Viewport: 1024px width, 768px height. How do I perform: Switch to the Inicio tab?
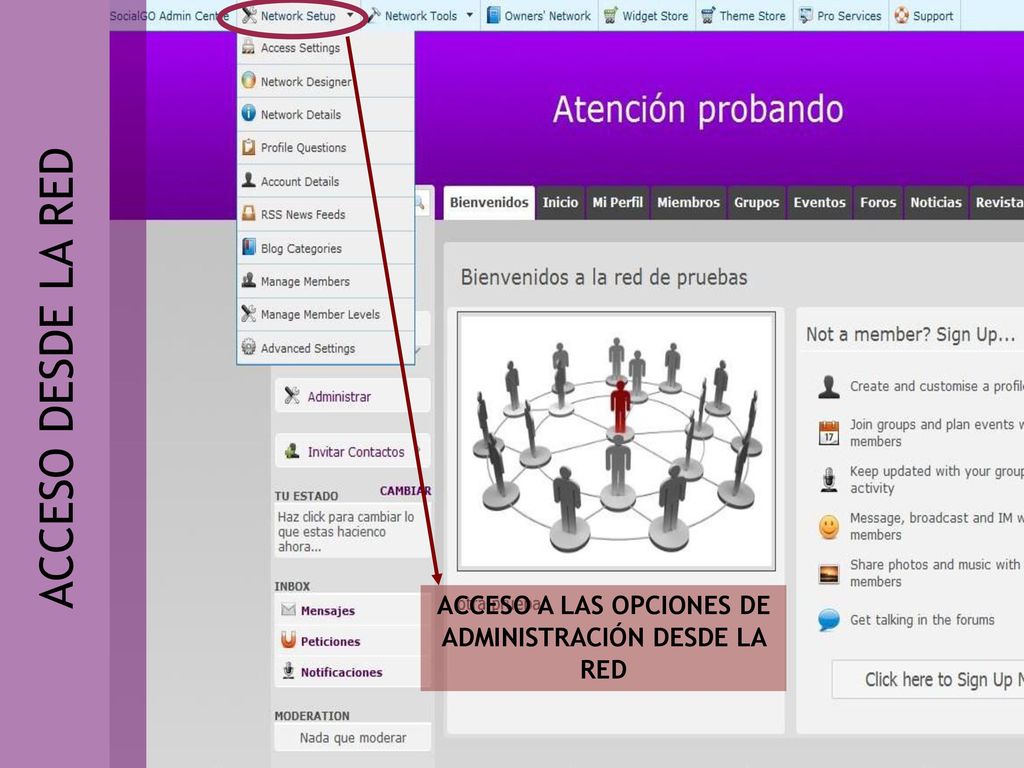point(560,202)
